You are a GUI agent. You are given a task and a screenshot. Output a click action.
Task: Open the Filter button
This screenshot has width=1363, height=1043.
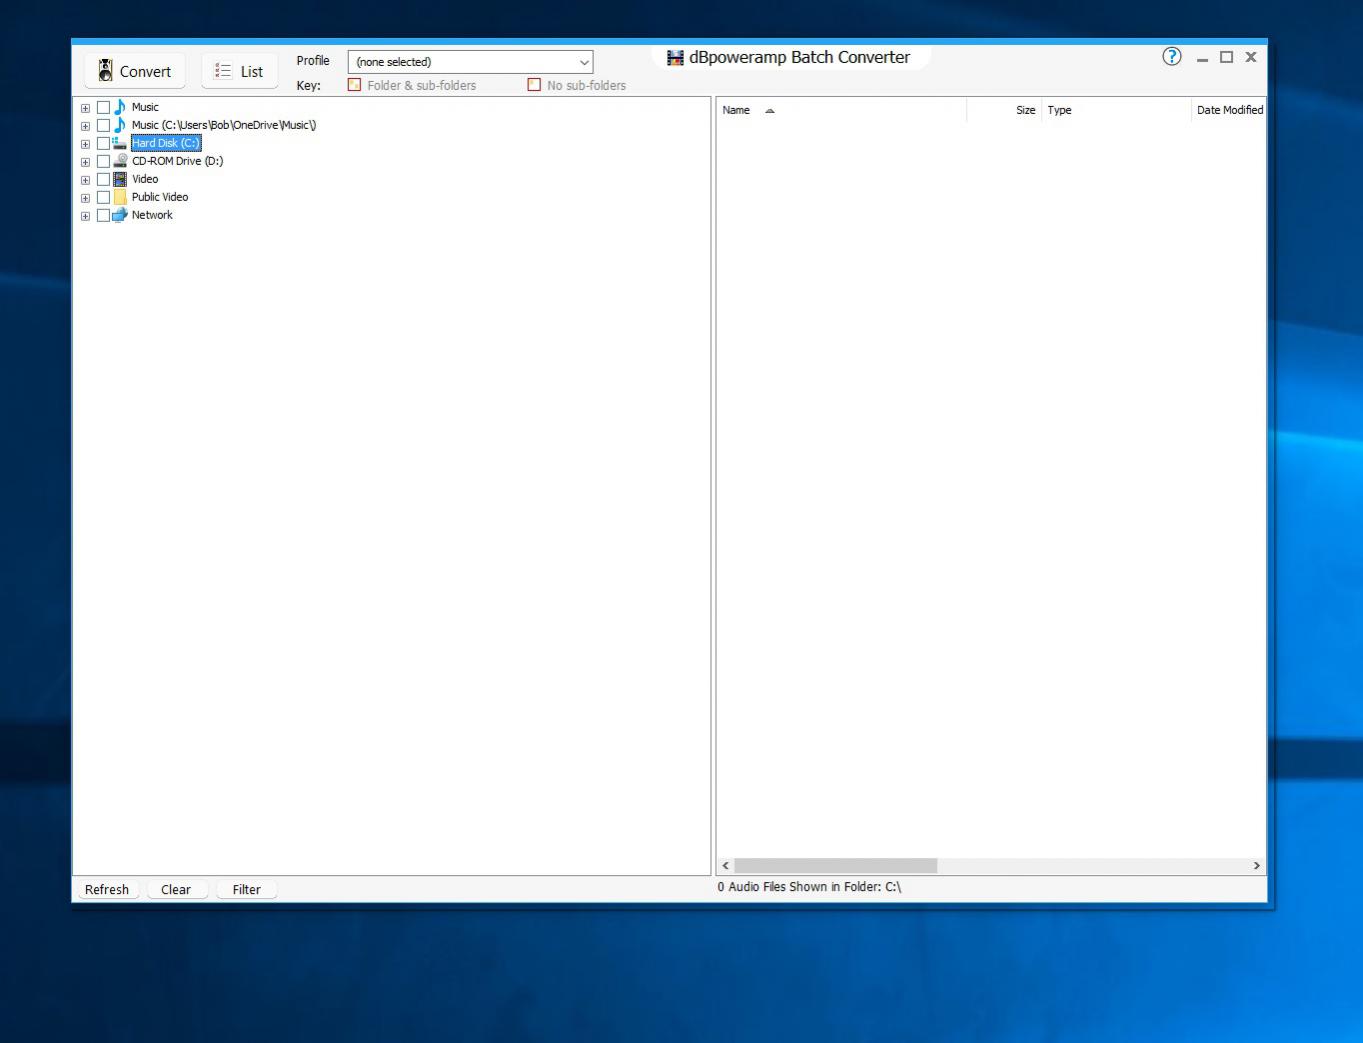tap(246, 889)
